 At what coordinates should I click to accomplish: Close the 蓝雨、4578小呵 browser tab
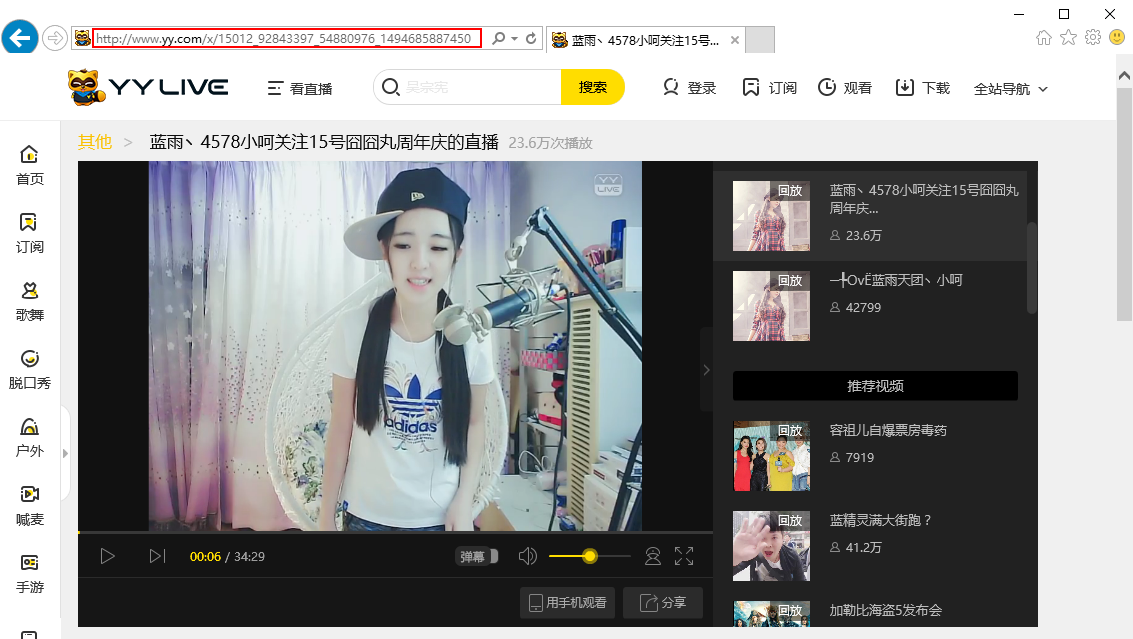coord(735,40)
